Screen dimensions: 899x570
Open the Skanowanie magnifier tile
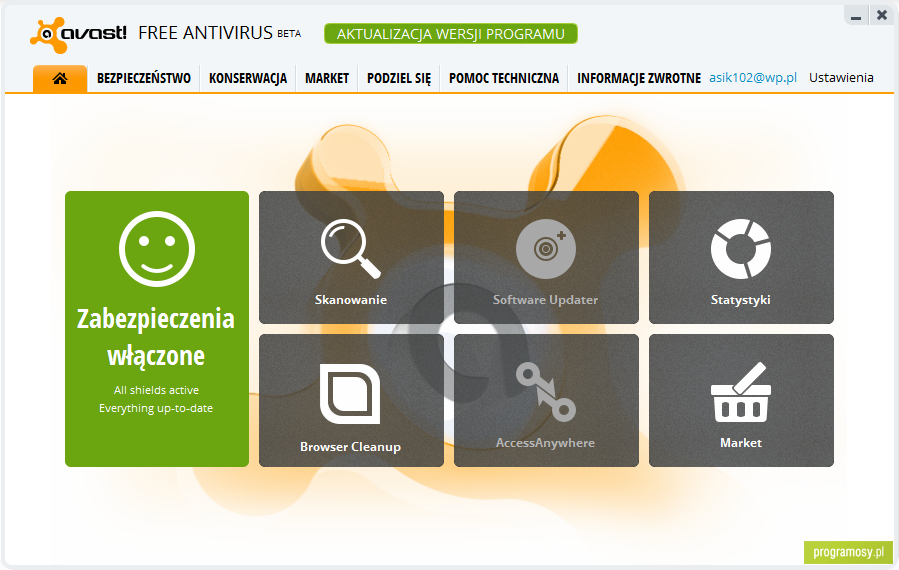tap(351, 257)
